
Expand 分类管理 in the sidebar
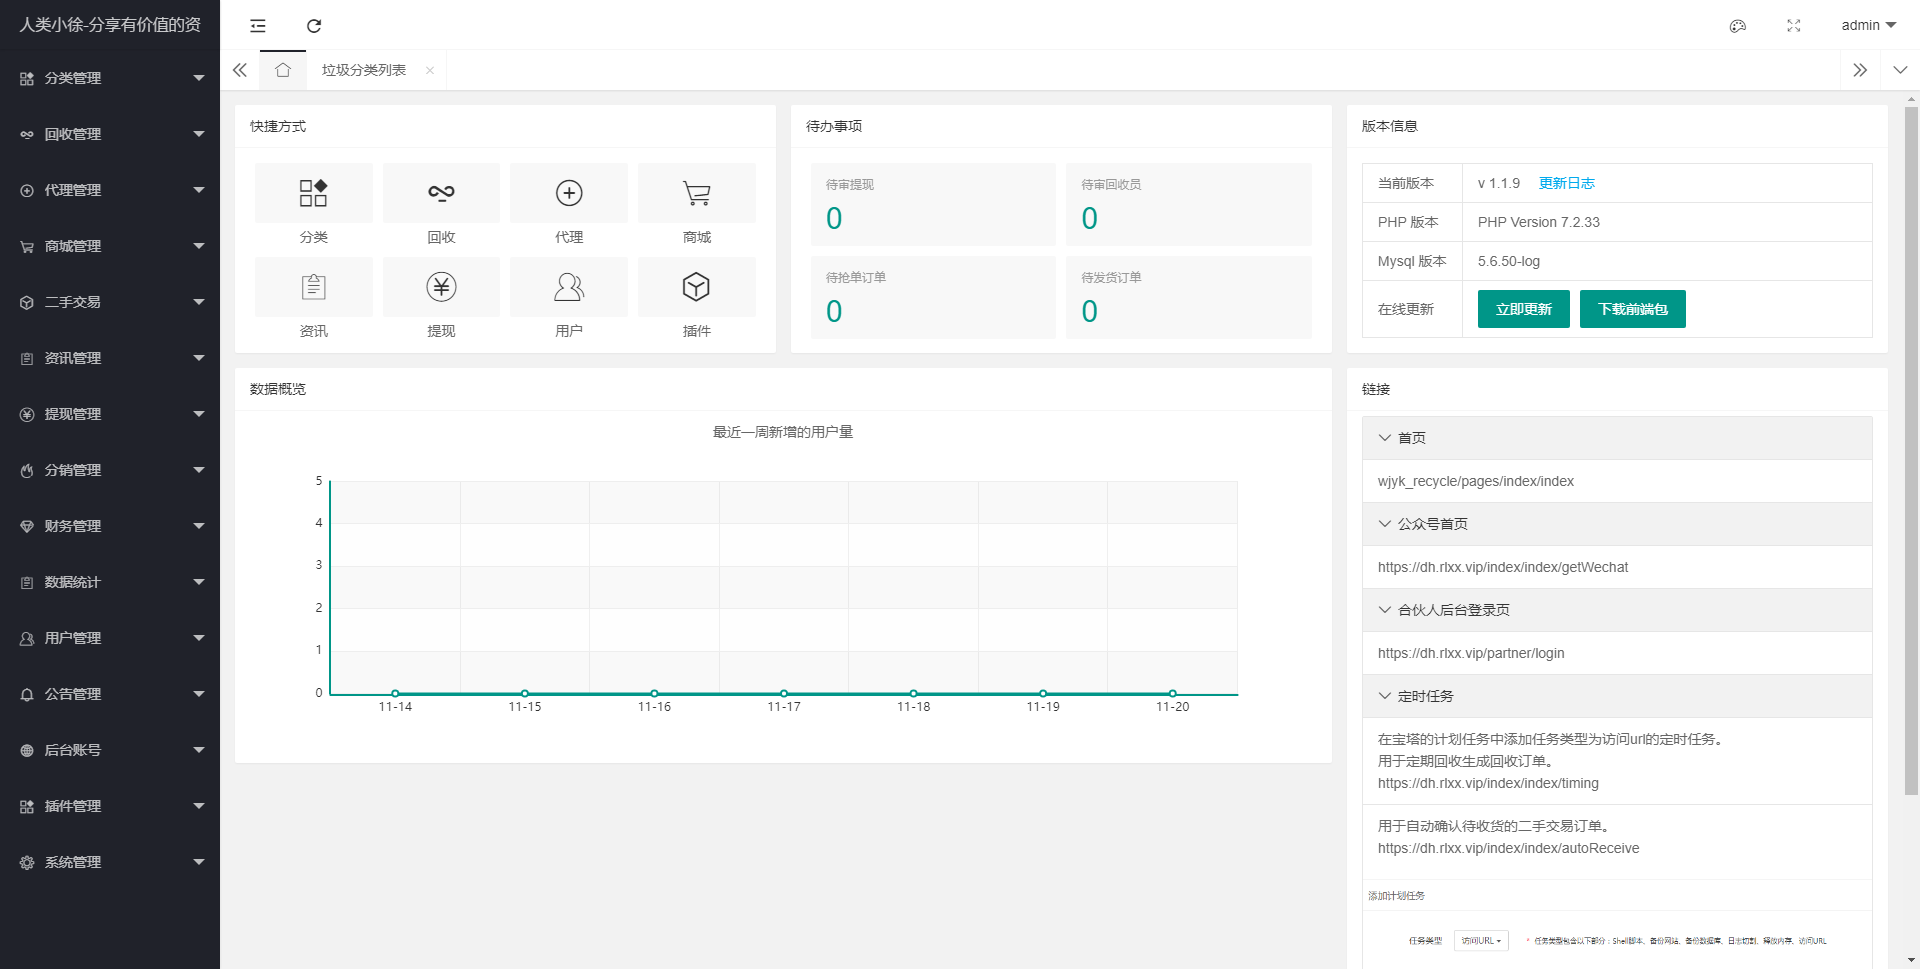click(110, 78)
